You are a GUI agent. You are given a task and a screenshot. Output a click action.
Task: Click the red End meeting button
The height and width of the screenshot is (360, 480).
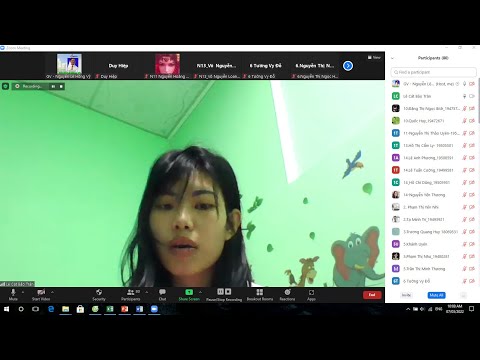pyautogui.click(x=372, y=295)
